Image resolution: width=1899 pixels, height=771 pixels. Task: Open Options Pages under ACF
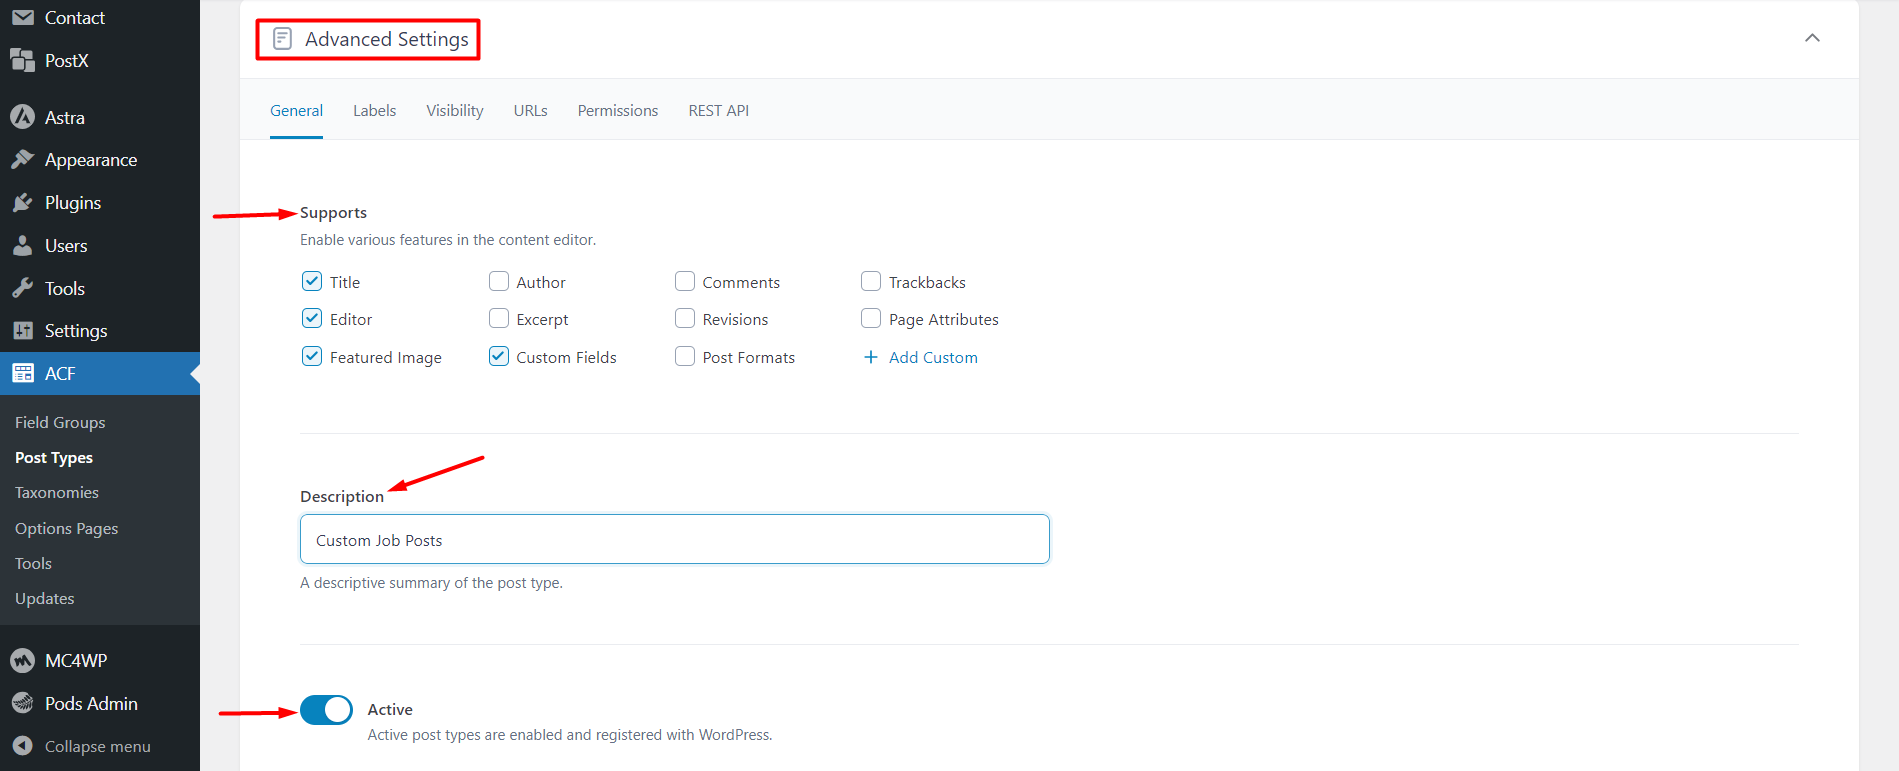(66, 528)
